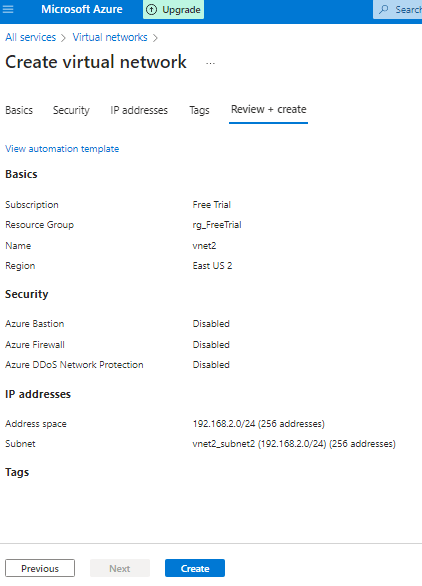The image size is (422, 586).
Task: Switch to the Basics tab
Action: click(x=19, y=110)
